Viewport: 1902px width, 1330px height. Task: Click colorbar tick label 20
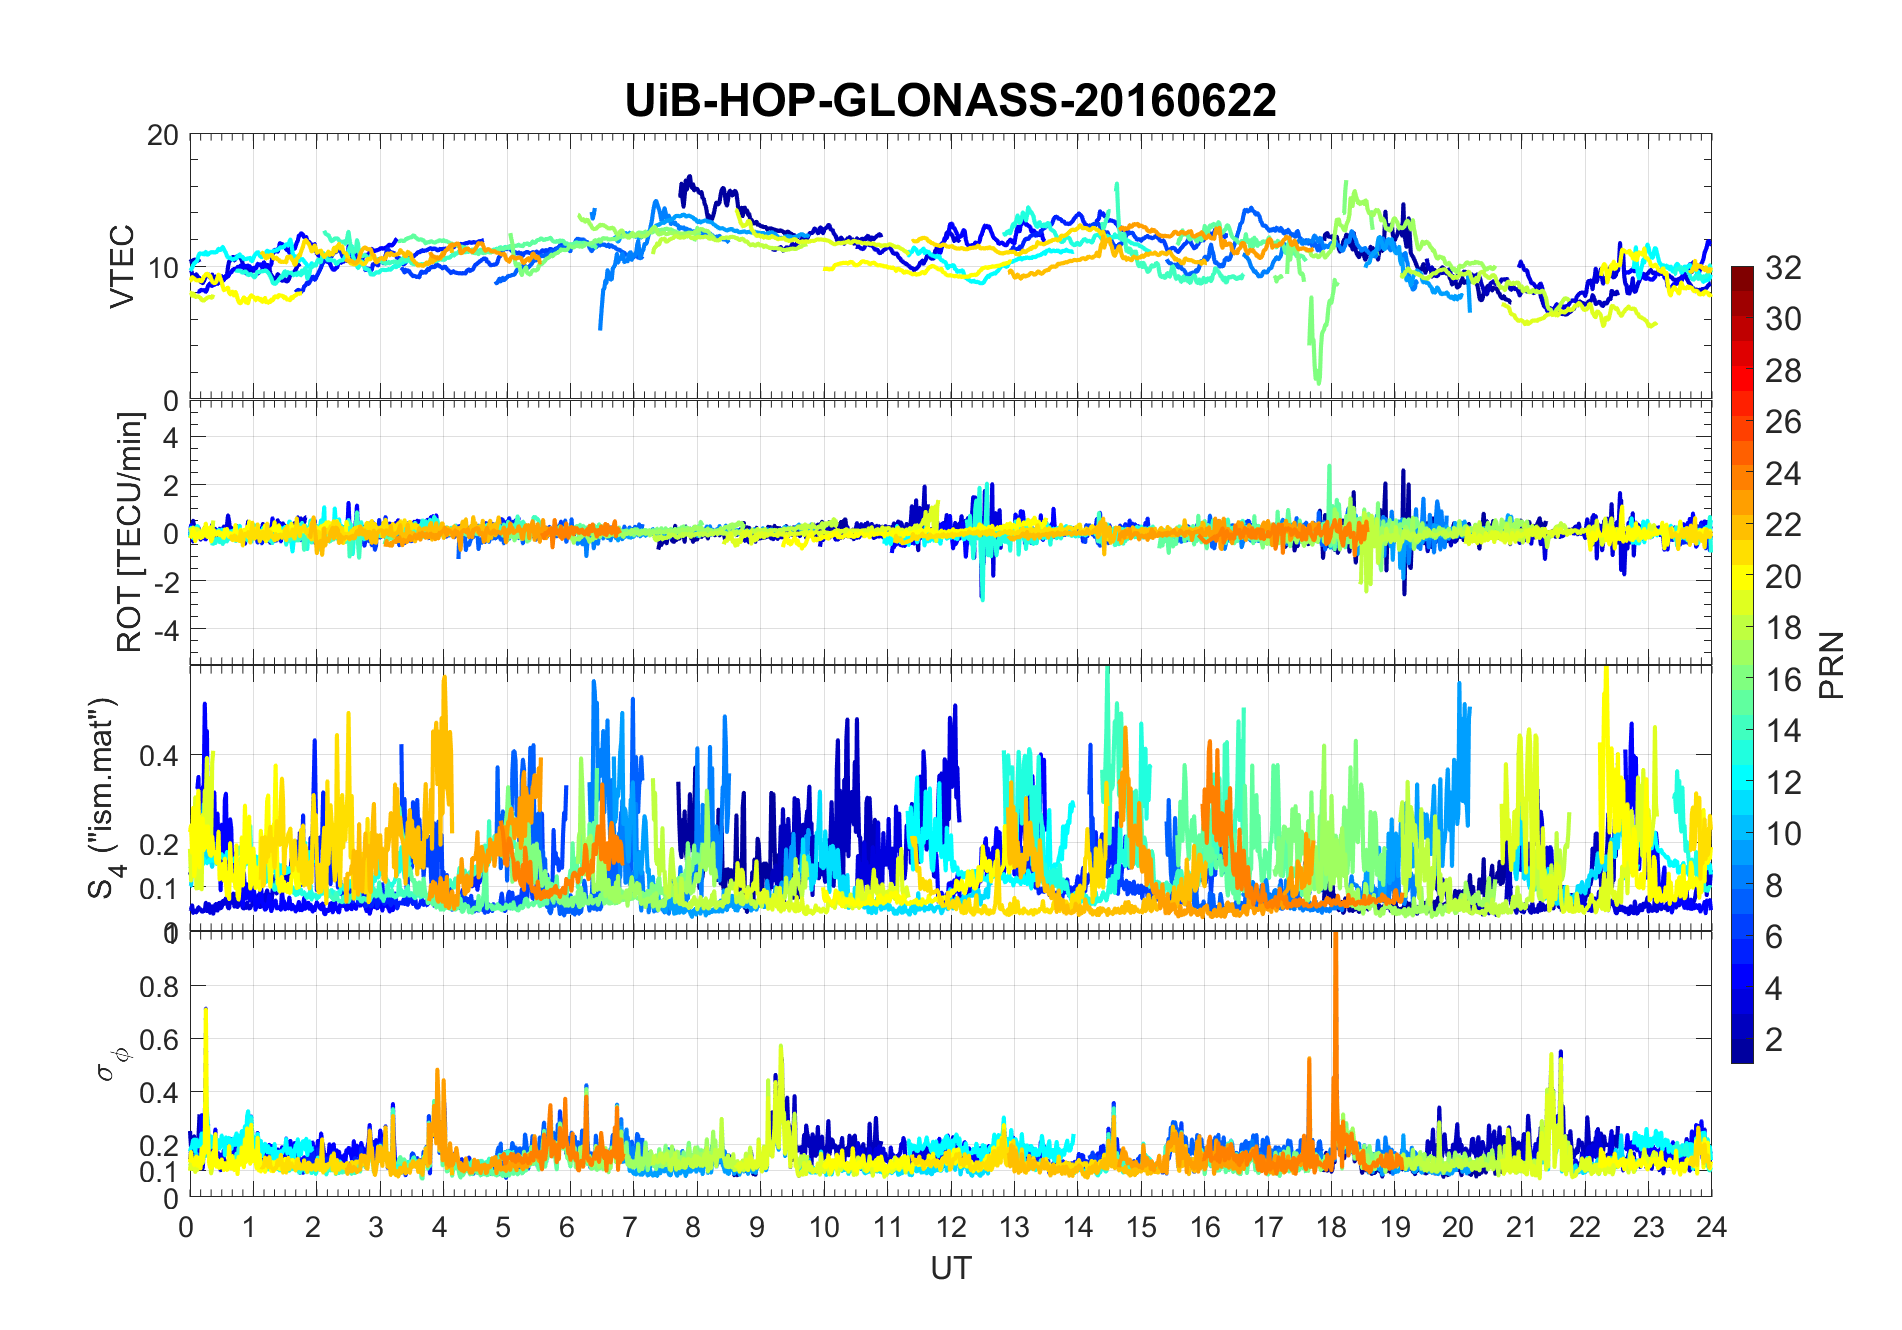tap(1783, 576)
